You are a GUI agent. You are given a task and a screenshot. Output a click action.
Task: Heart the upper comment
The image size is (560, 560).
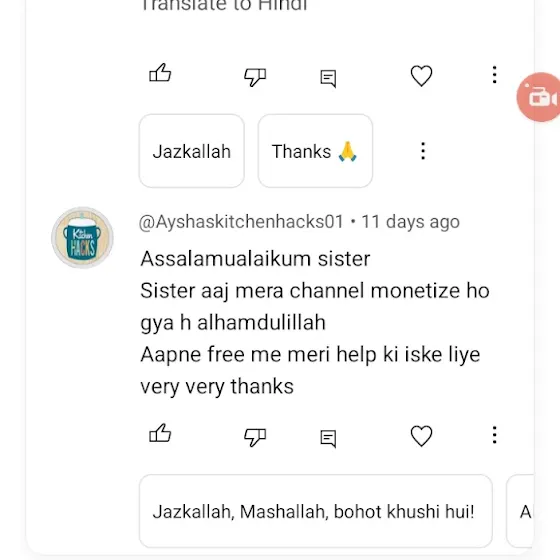(421, 76)
